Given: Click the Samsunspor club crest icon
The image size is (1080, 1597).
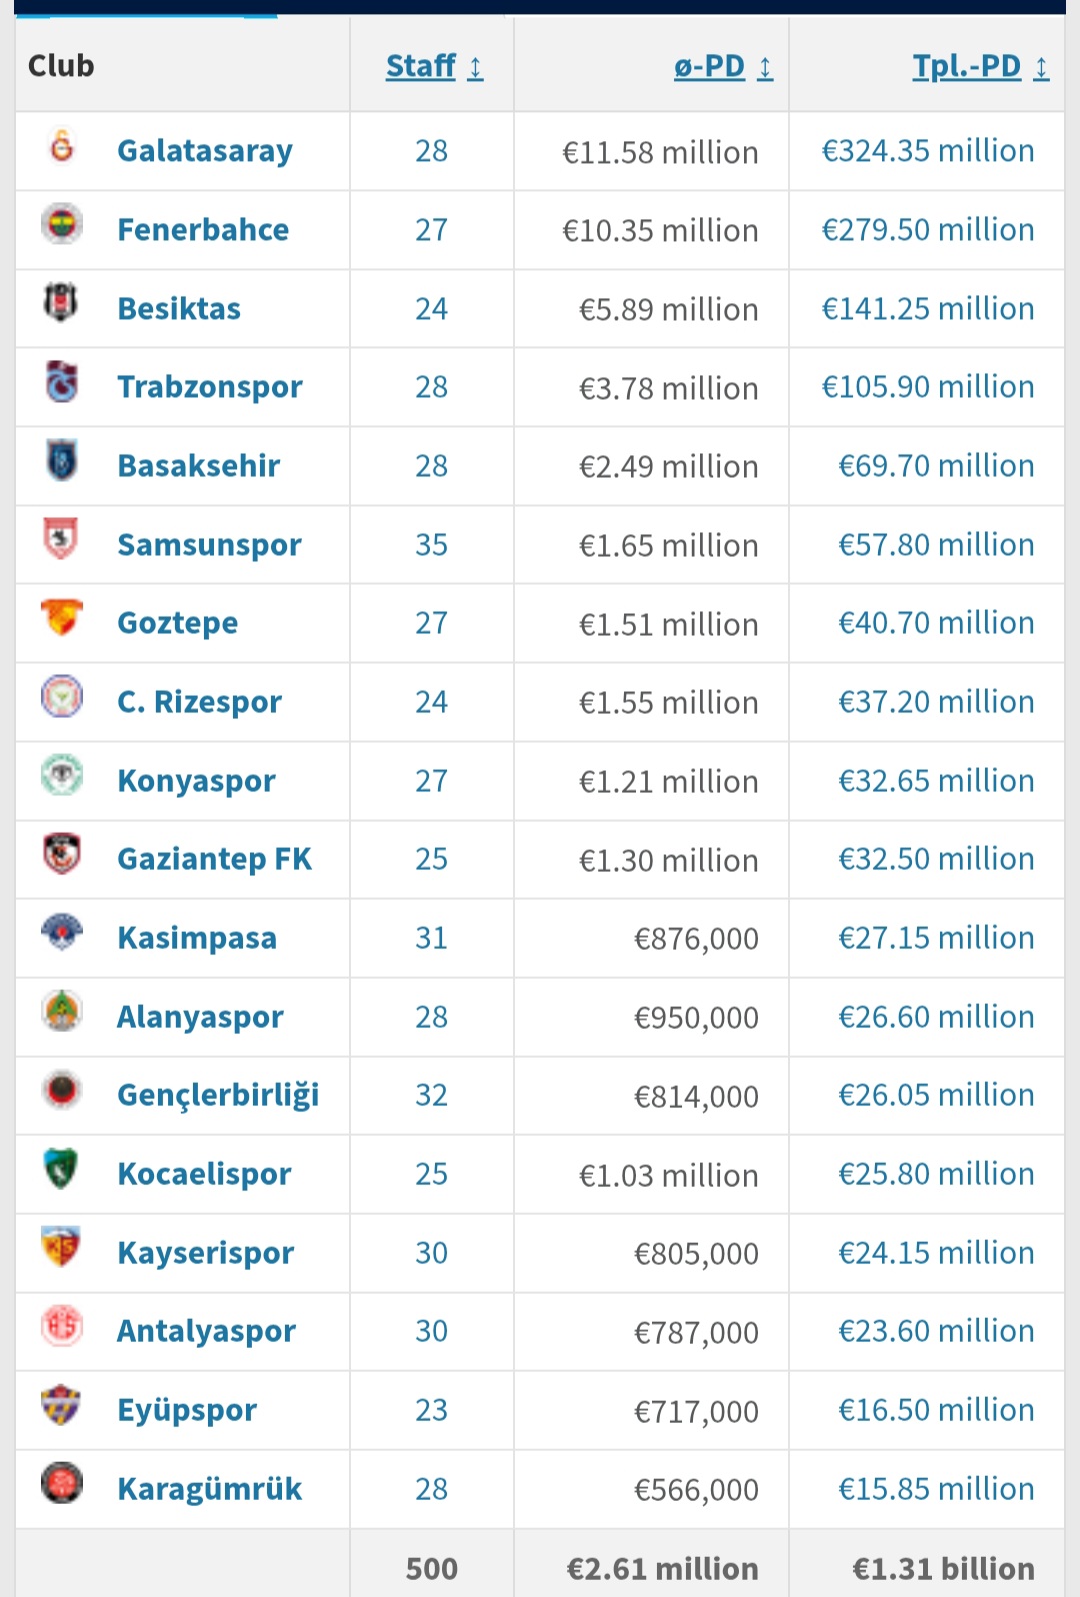Looking at the screenshot, I should [62, 540].
